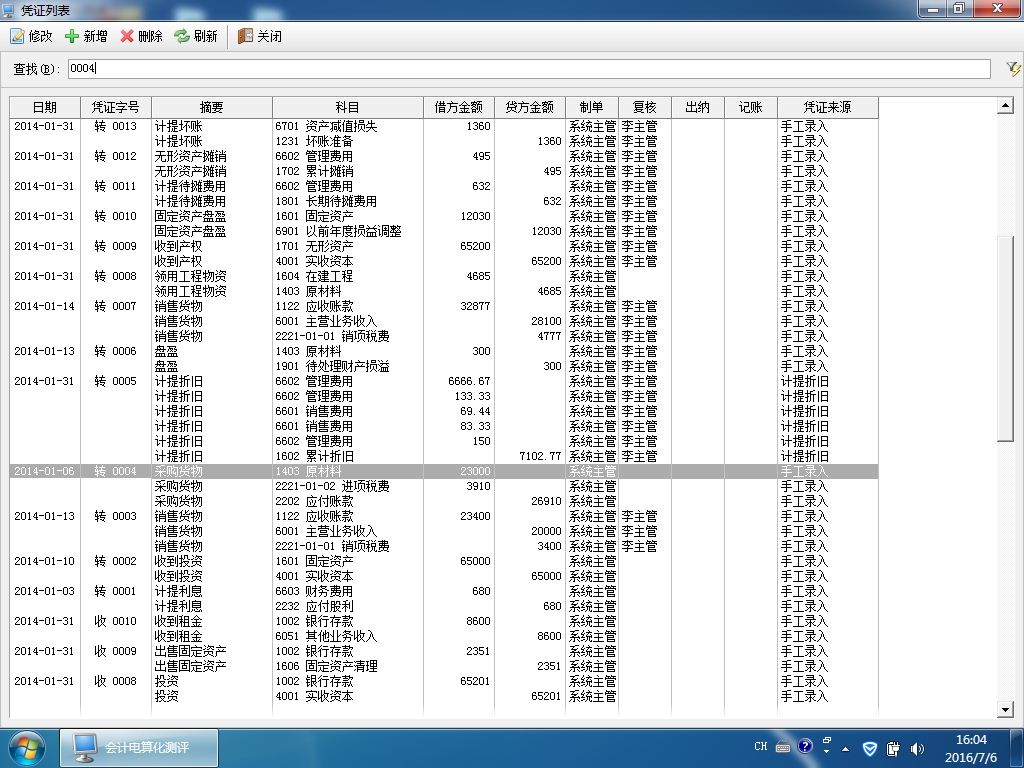Click subject 1606 固定资产清理
This screenshot has width=1024, height=768.
coord(326,667)
